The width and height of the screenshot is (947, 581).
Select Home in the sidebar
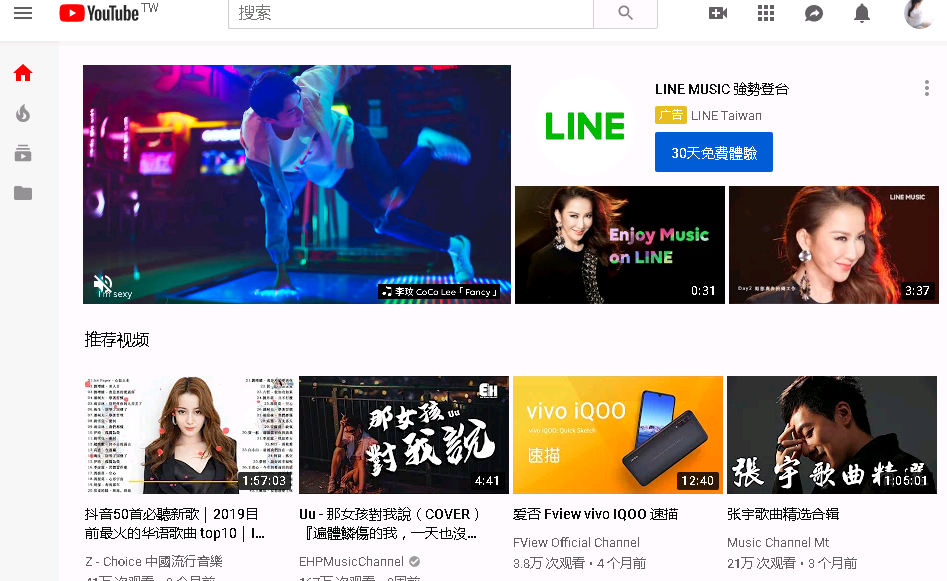[x=23, y=73]
